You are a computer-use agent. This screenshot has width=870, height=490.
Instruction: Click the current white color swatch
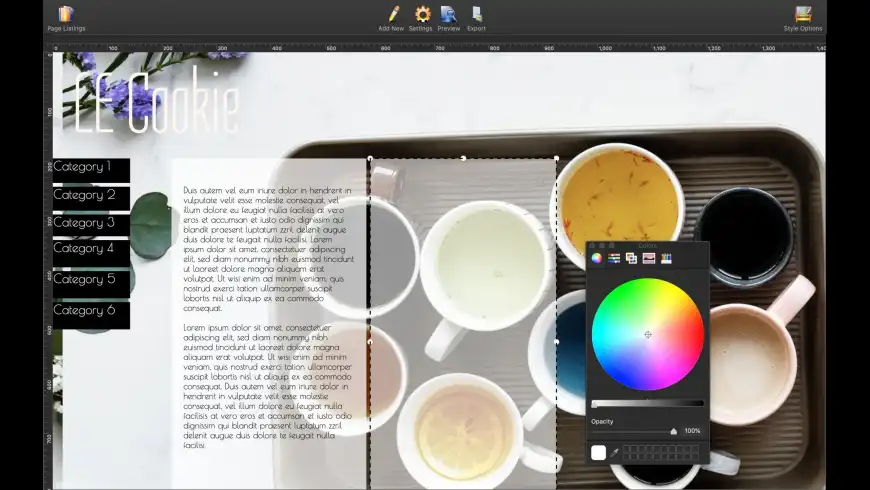(x=598, y=453)
